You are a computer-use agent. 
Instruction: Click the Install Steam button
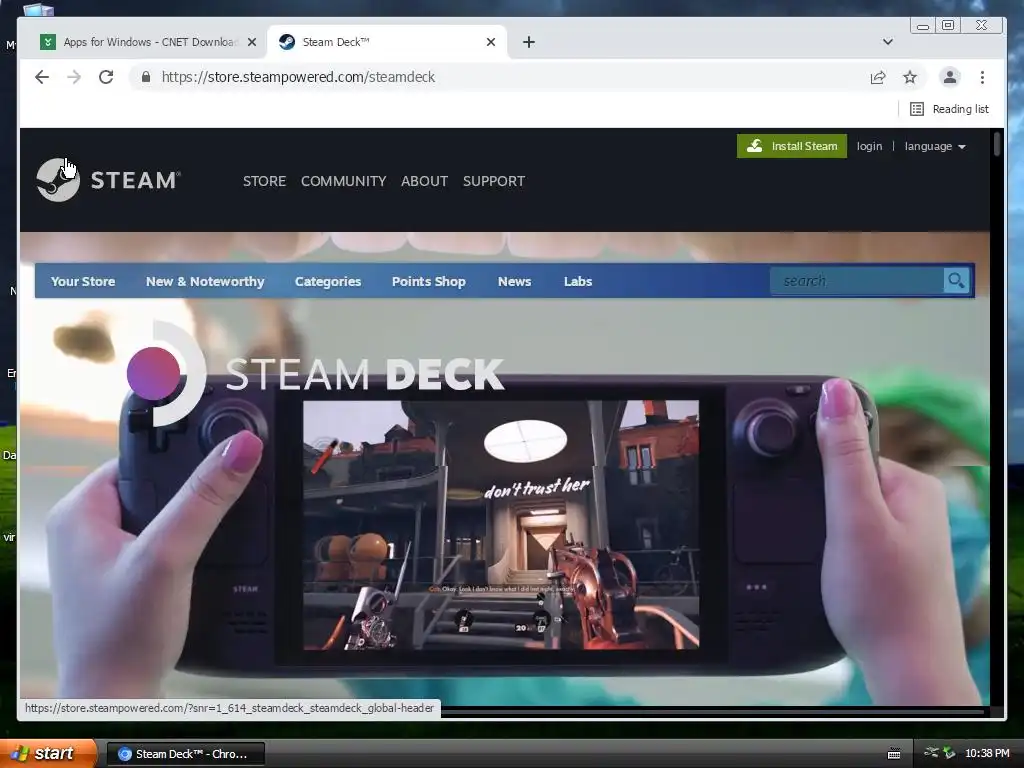[x=792, y=146]
